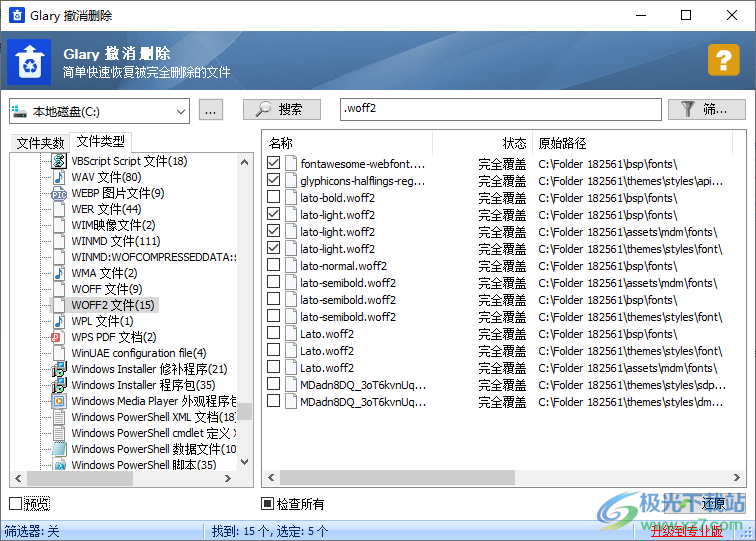Check the lato-bold.woff2 checkbox

click(x=273, y=197)
